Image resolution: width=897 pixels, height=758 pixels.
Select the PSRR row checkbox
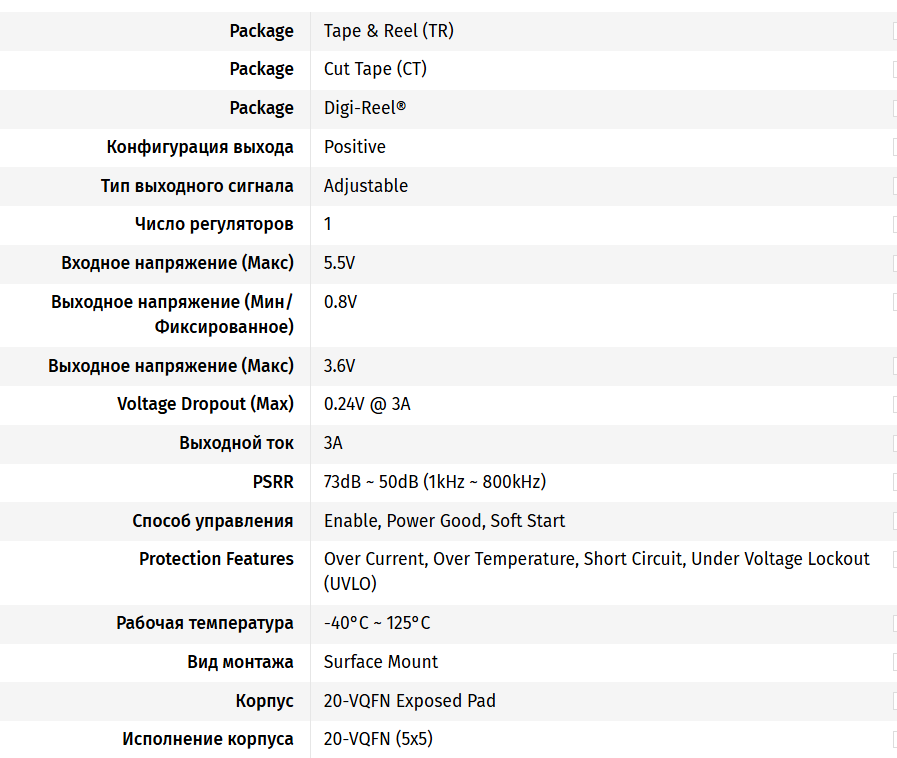pyautogui.click(x=894, y=482)
